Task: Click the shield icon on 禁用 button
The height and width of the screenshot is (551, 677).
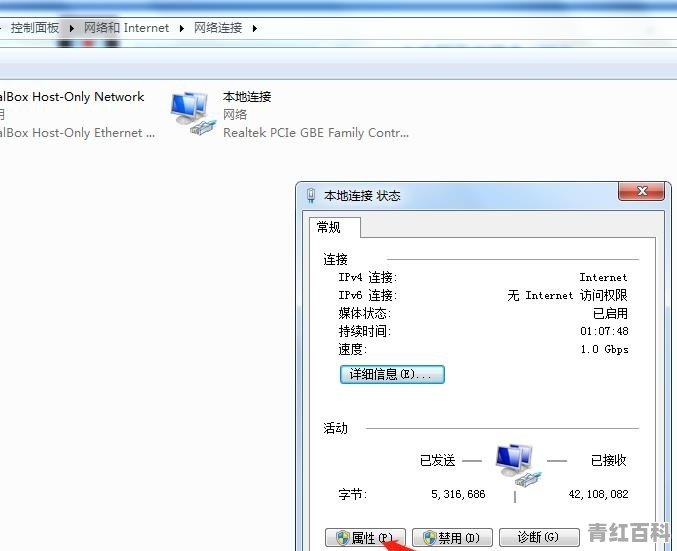Action: tap(430, 538)
